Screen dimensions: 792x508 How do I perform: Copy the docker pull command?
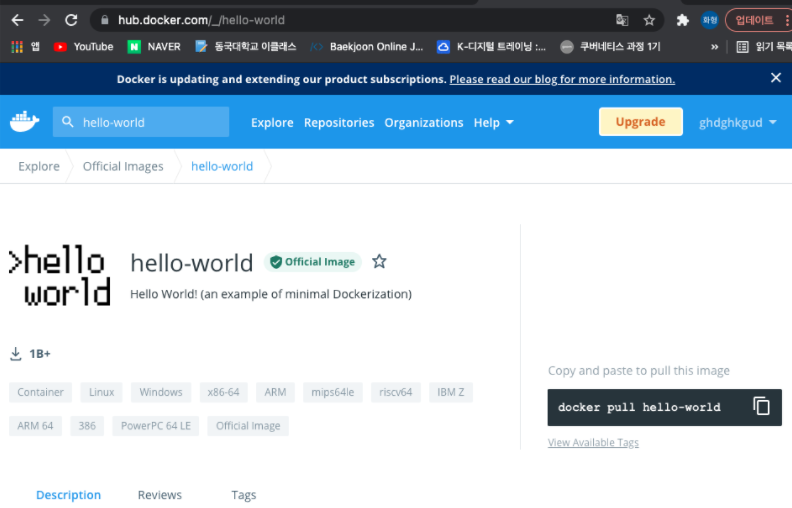click(761, 407)
